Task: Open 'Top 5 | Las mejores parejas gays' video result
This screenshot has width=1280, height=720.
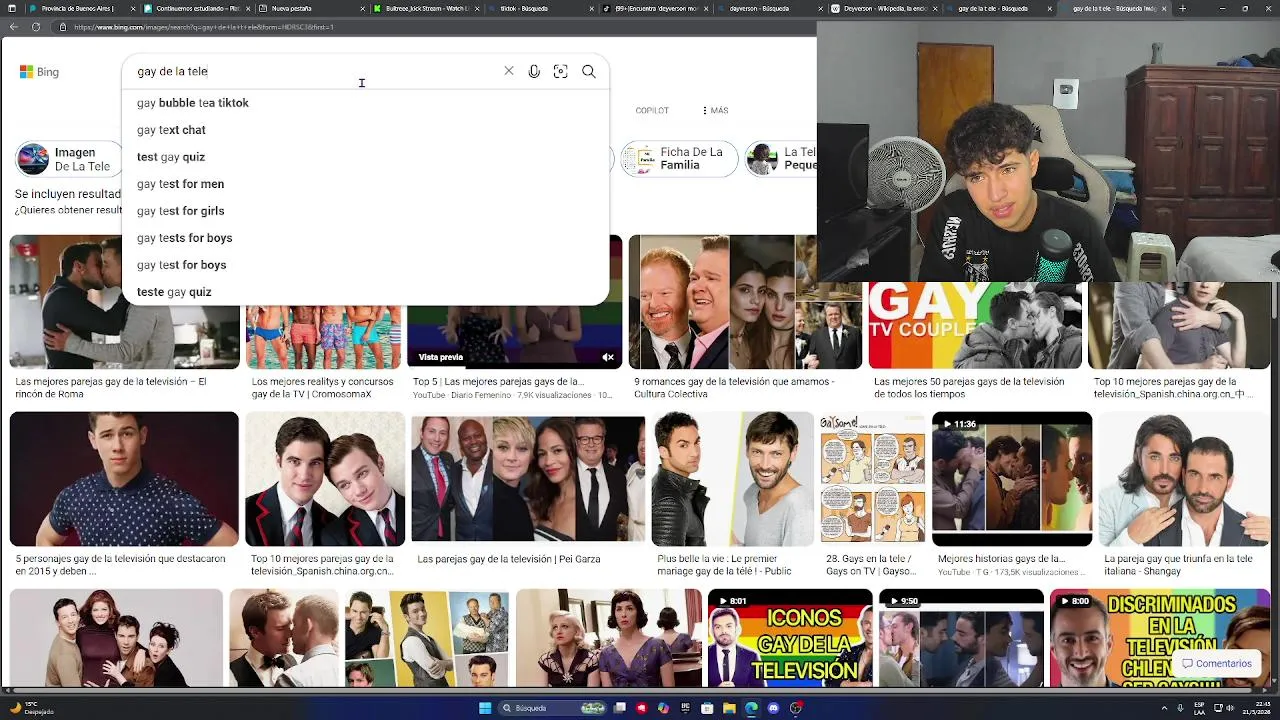Action: click(x=498, y=381)
